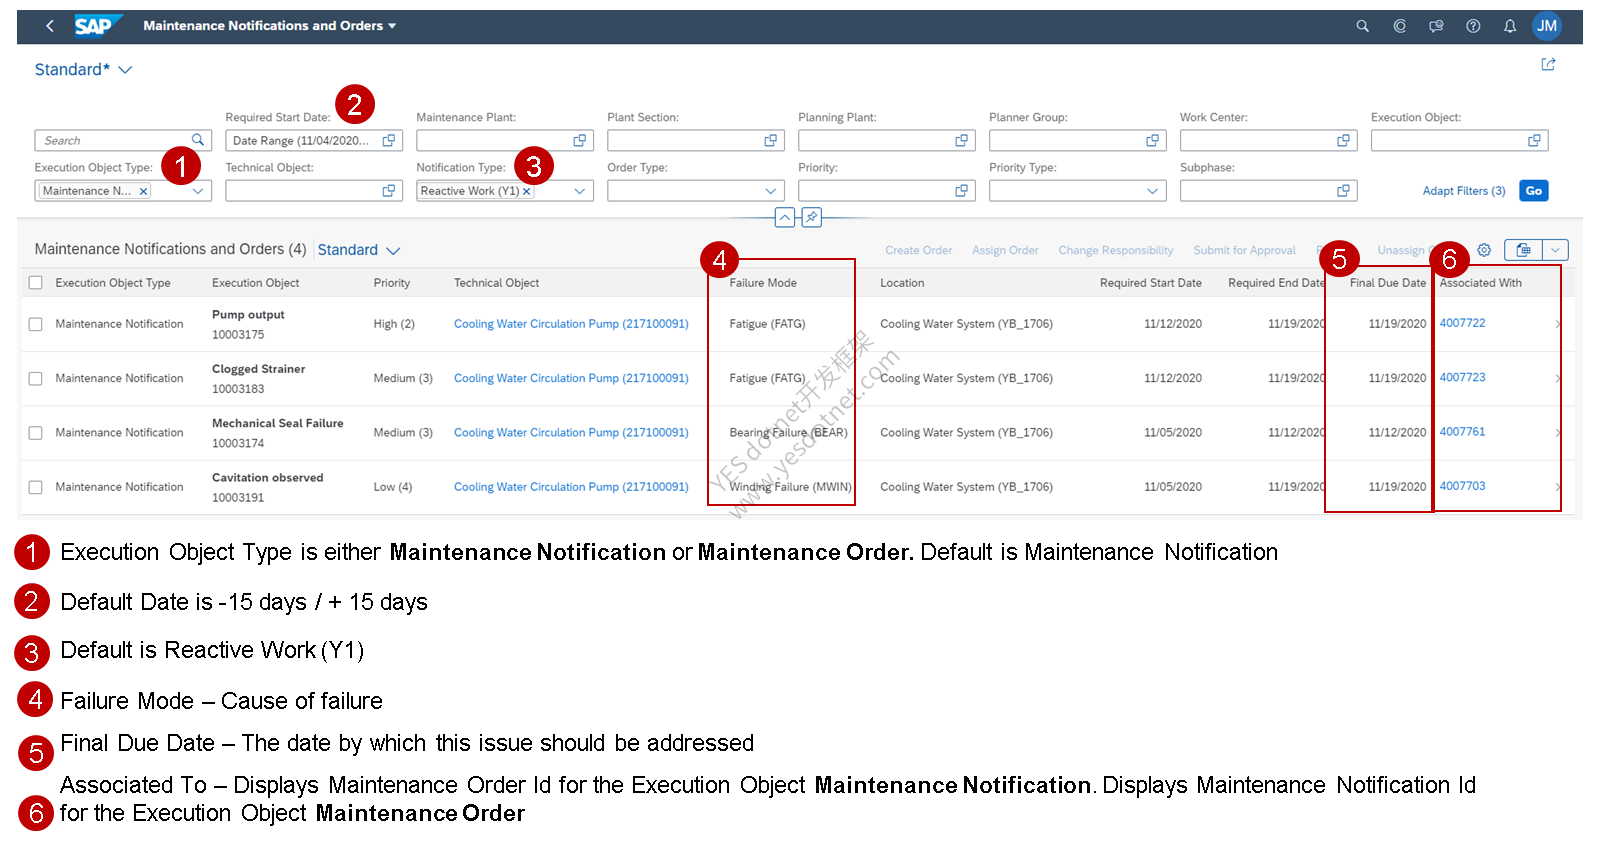The height and width of the screenshot is (841, 1600).
Task: Select the Pump output row checkbox
Action: 36,324
